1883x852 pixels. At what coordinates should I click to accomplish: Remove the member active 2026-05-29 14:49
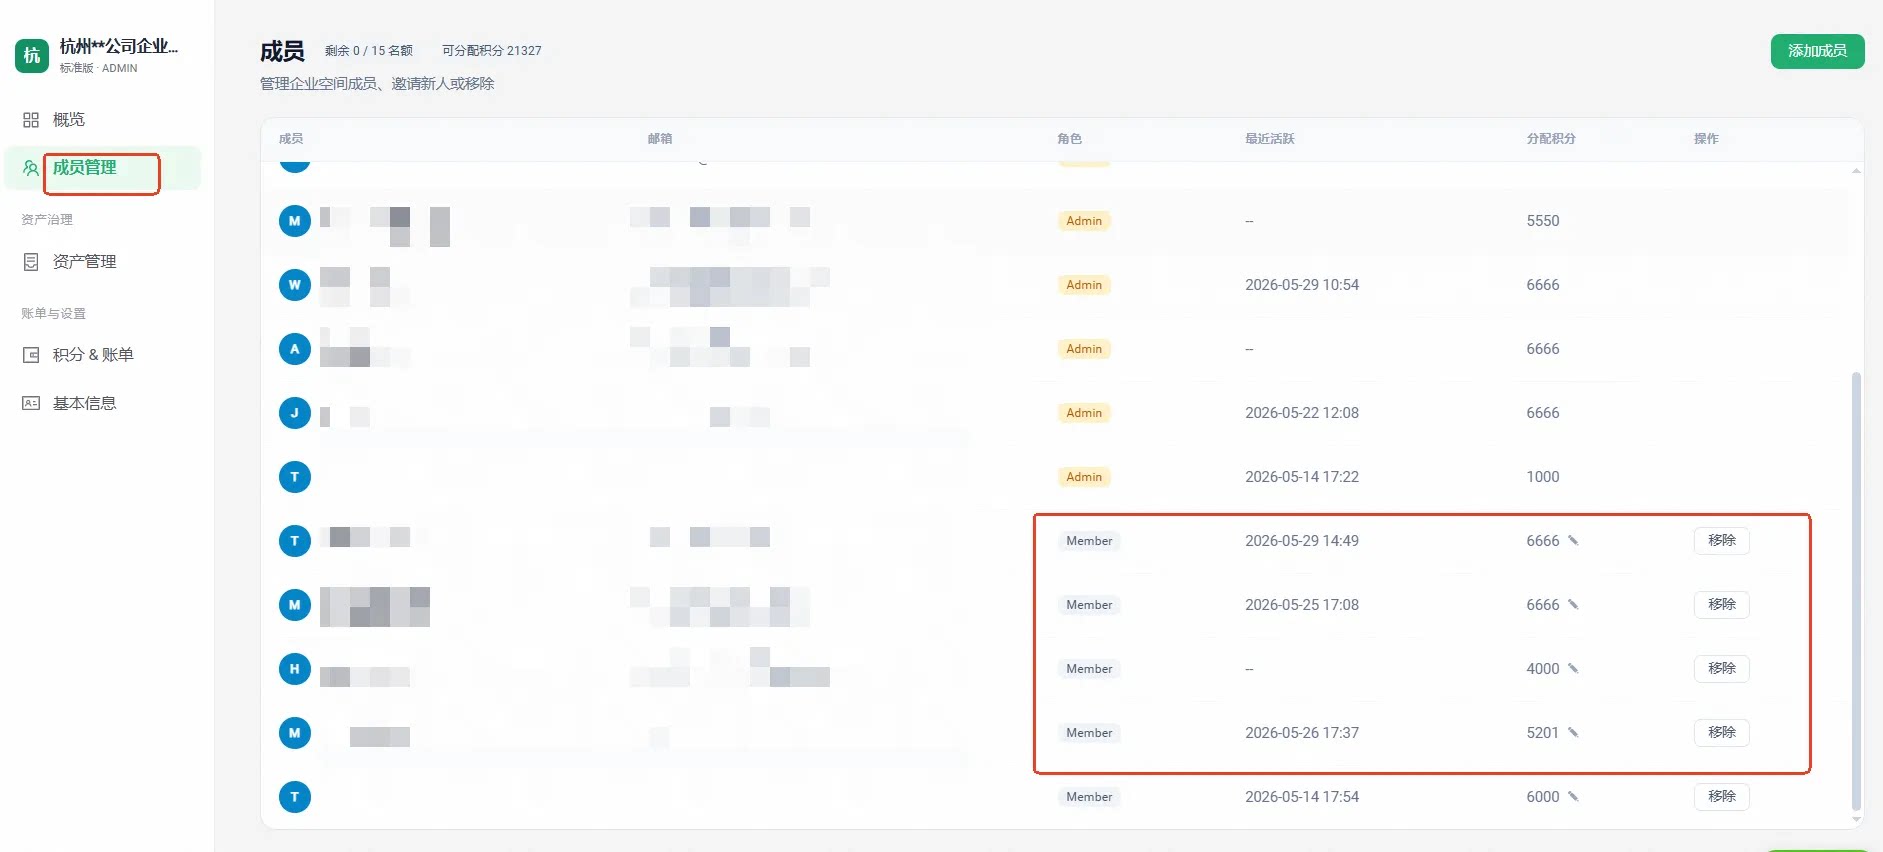[x=1721, y=541]
